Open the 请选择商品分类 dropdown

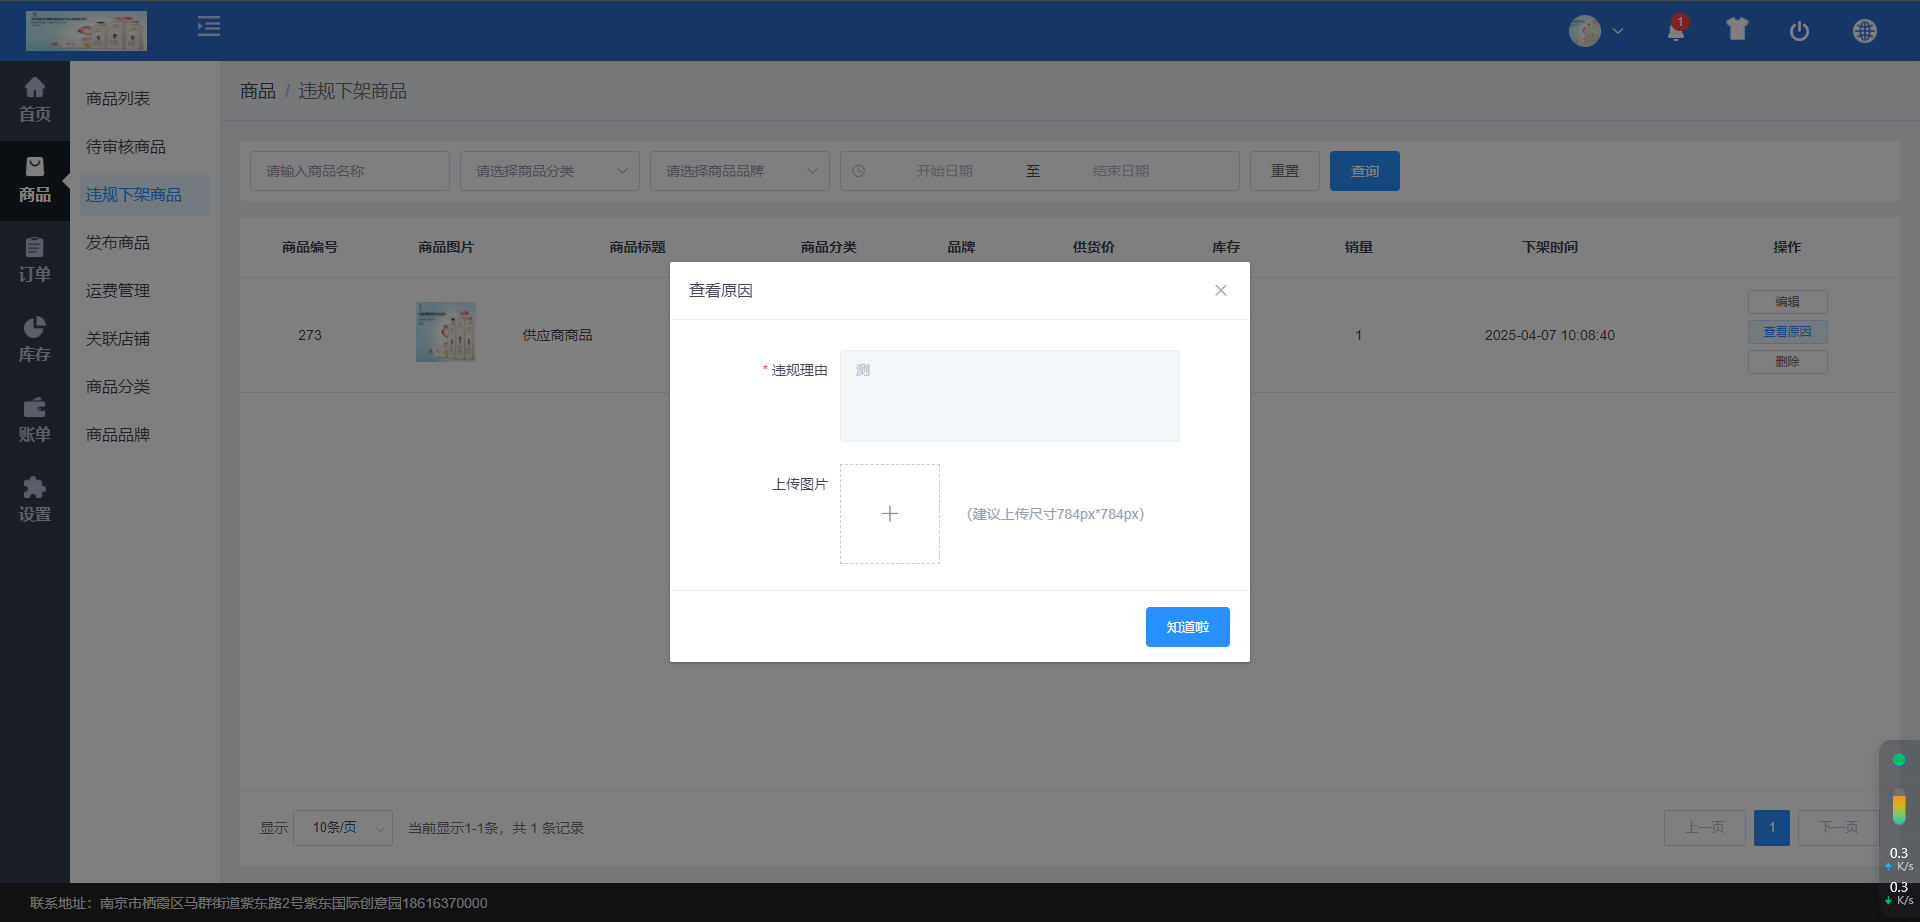tap(549, 171)
